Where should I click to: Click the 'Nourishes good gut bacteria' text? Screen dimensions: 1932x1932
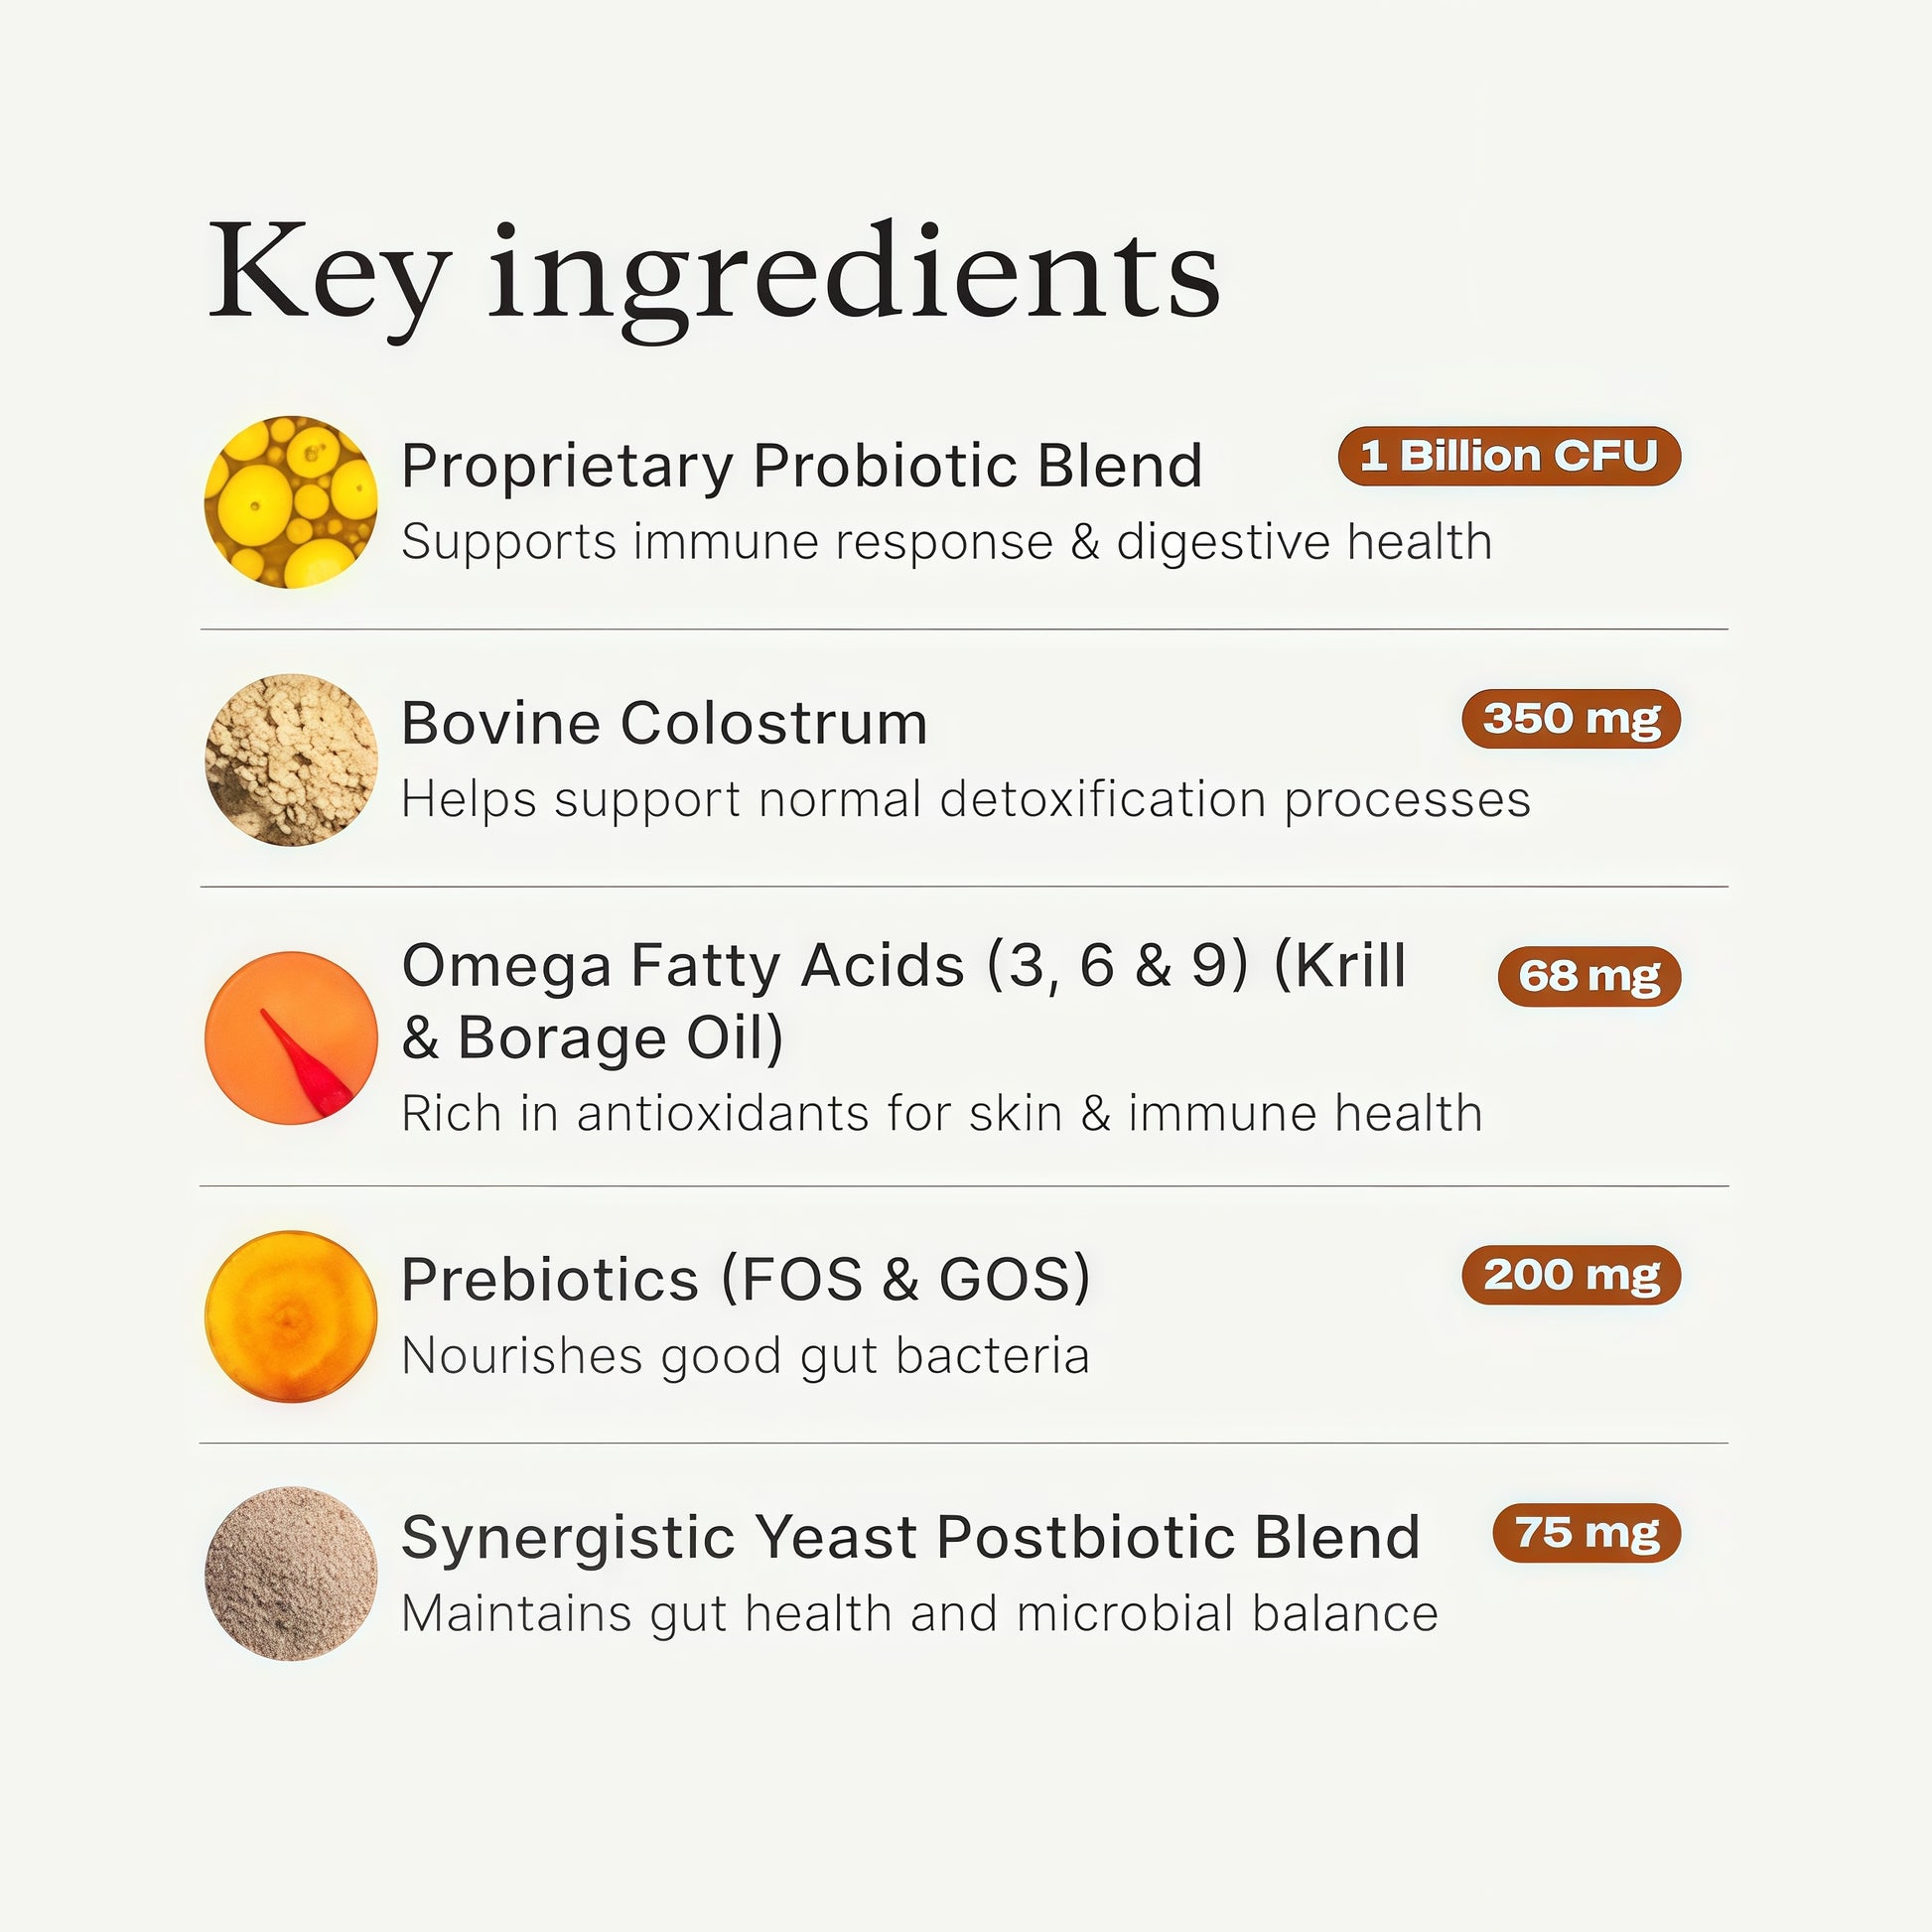point(745,1357)
